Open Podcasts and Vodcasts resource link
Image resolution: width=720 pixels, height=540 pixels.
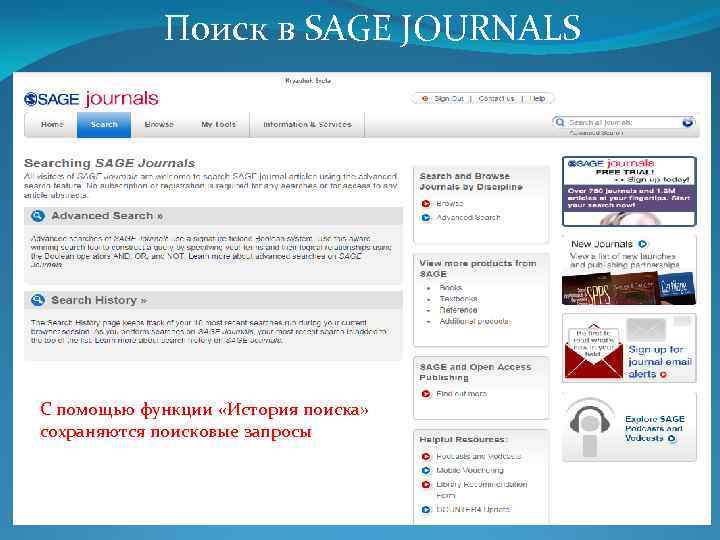[x=478, y=456]
